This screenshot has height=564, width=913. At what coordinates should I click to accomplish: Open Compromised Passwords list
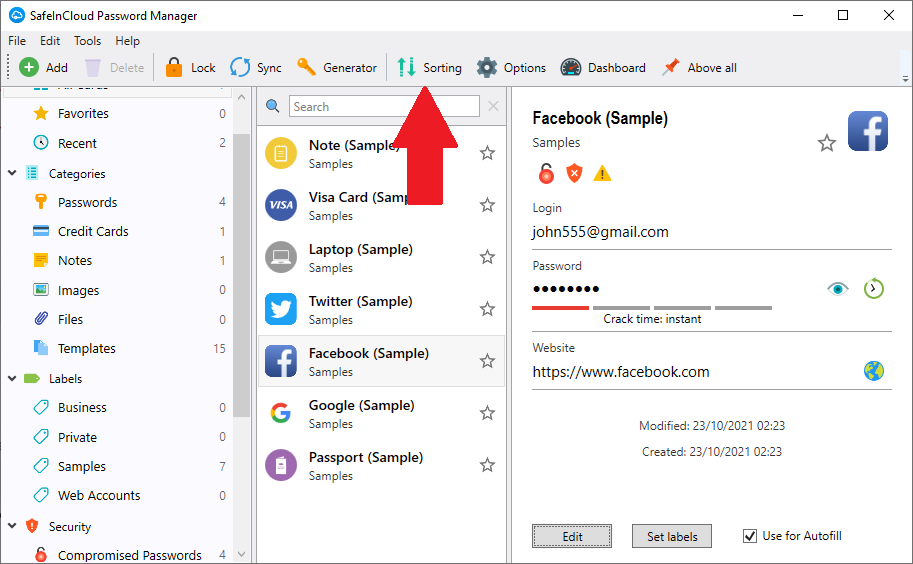[116, 555]
